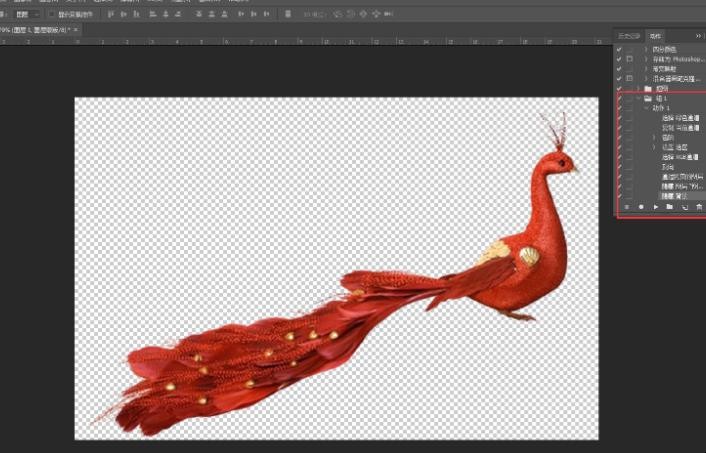Screen dimensions: 706x453
Task: Close the open document tab
Action: (x=76, y=30)
